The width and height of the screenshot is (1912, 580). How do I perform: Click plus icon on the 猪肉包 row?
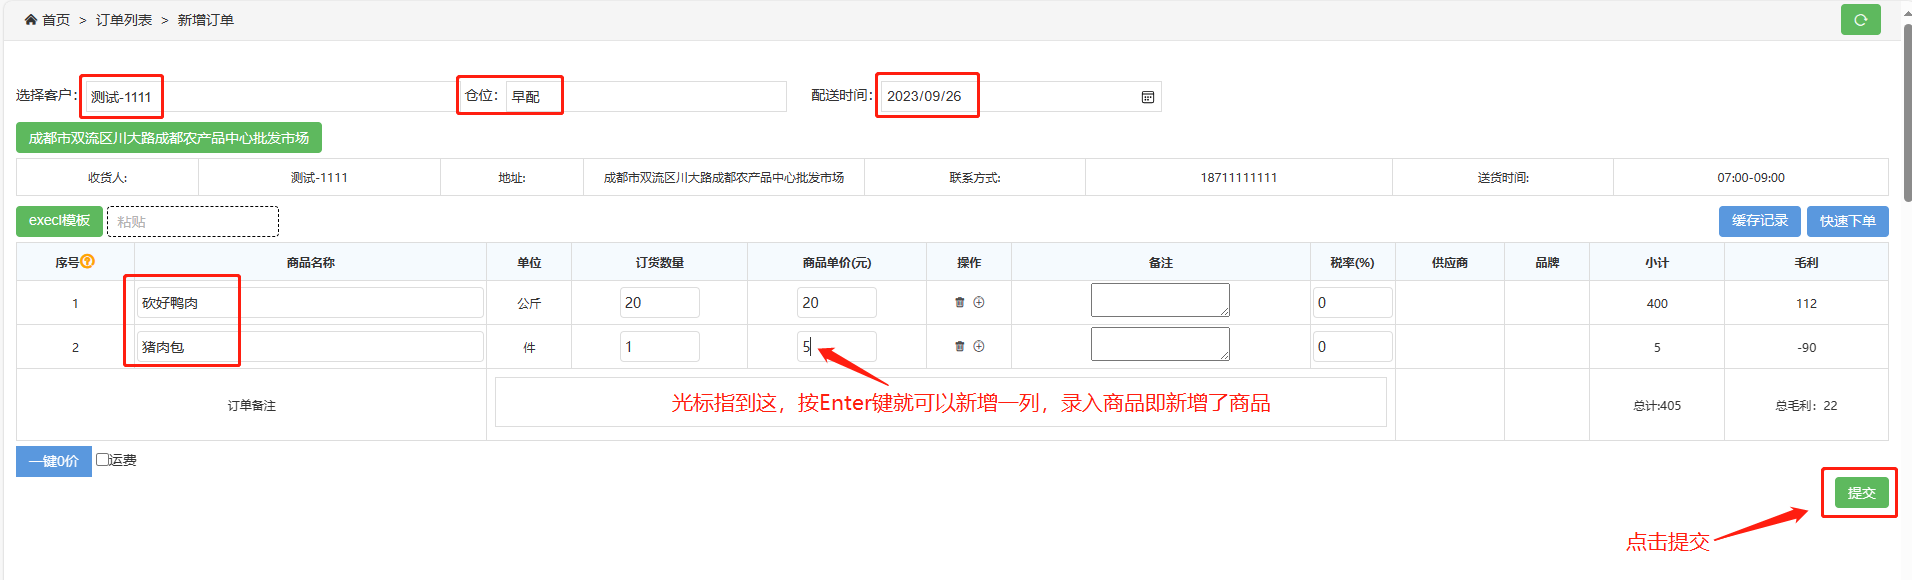(x=979, y=346)
